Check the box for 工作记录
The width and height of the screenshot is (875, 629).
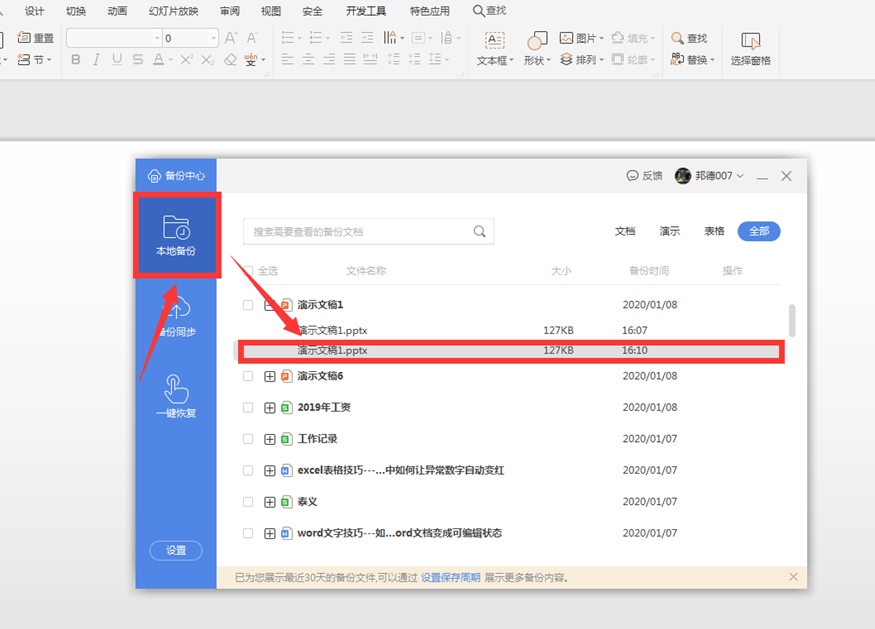coord(248,439)
